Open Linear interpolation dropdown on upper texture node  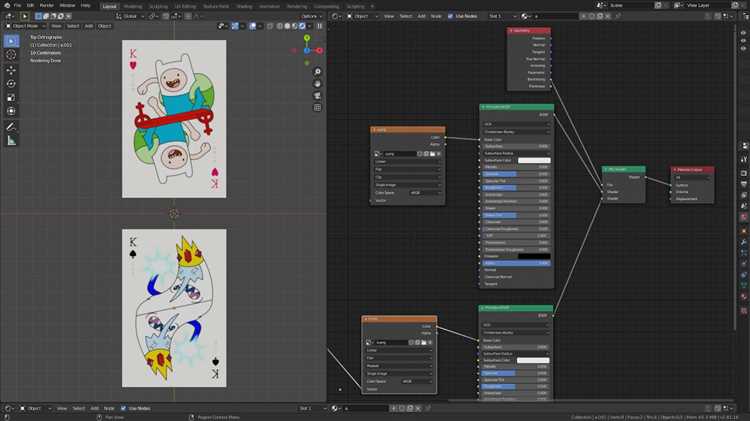point(408,162)
